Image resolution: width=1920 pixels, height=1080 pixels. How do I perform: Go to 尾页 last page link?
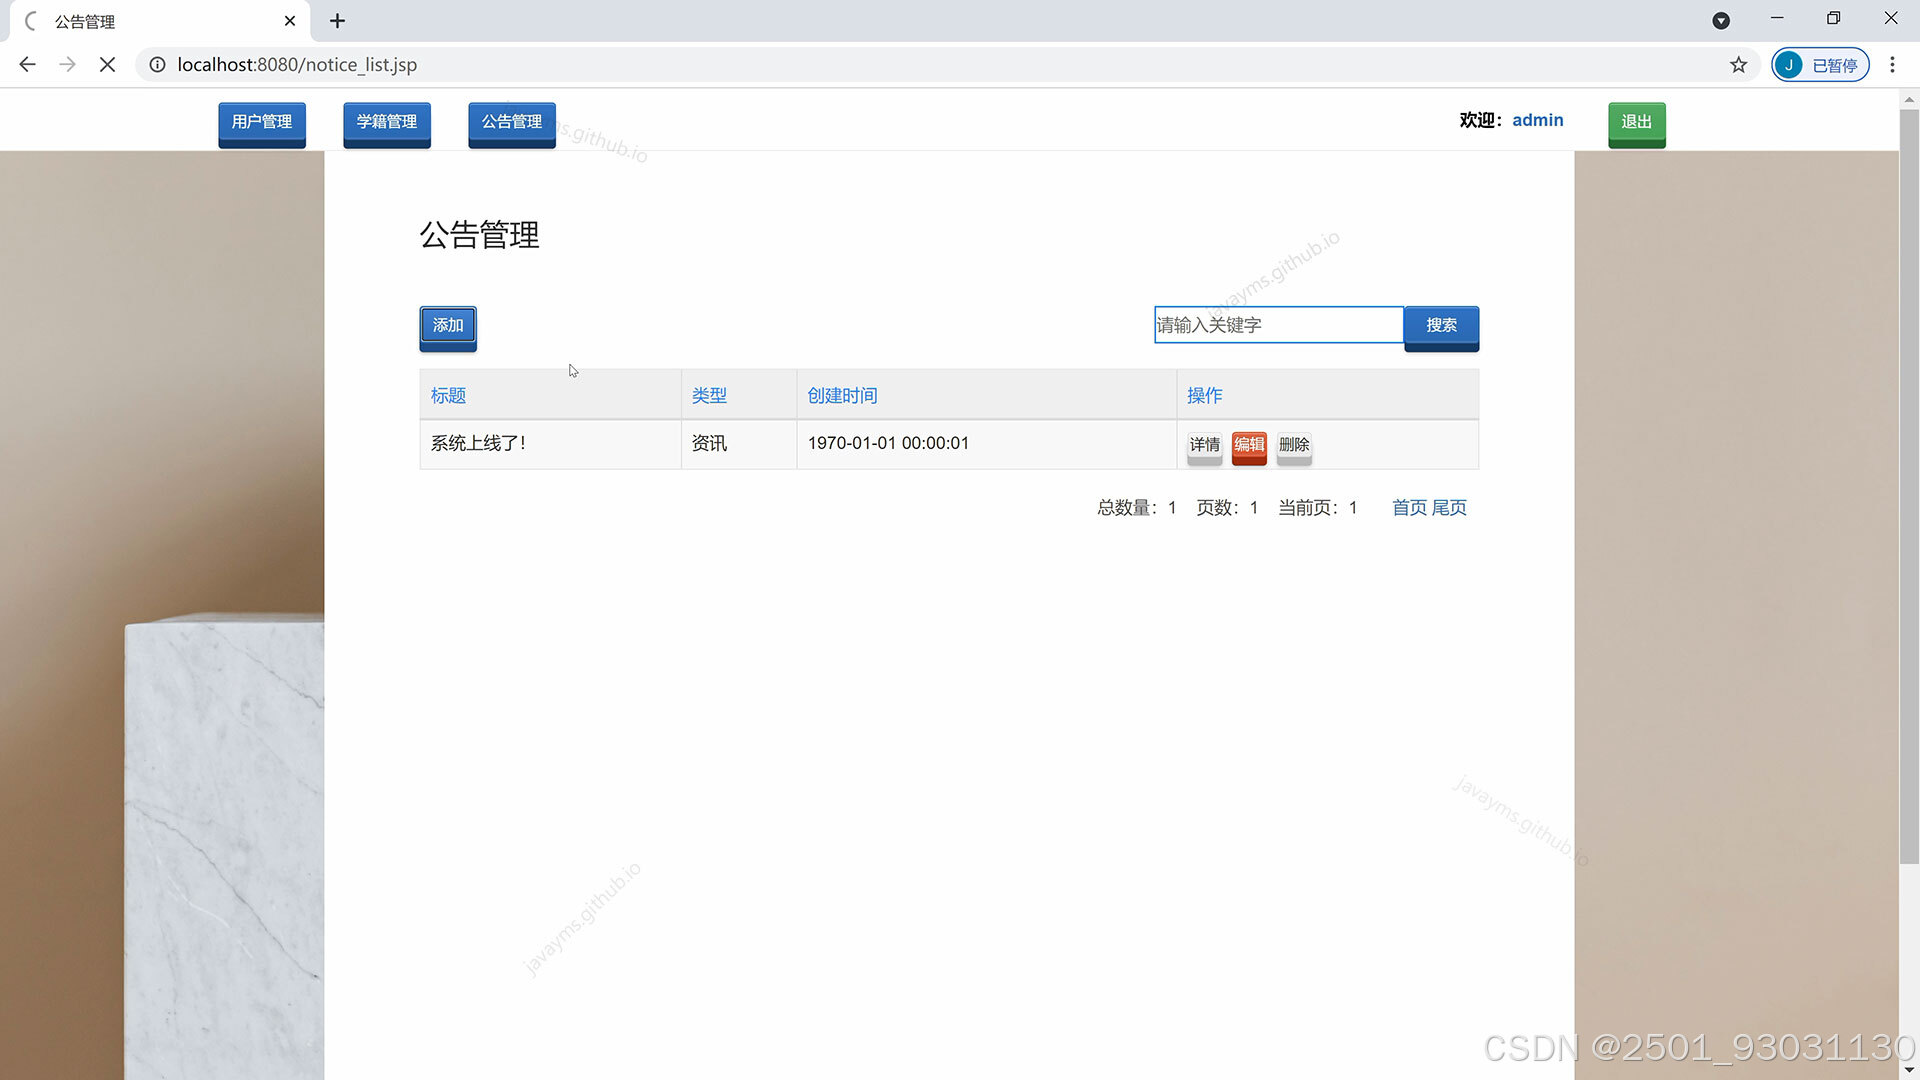(x=1449, y=508)
